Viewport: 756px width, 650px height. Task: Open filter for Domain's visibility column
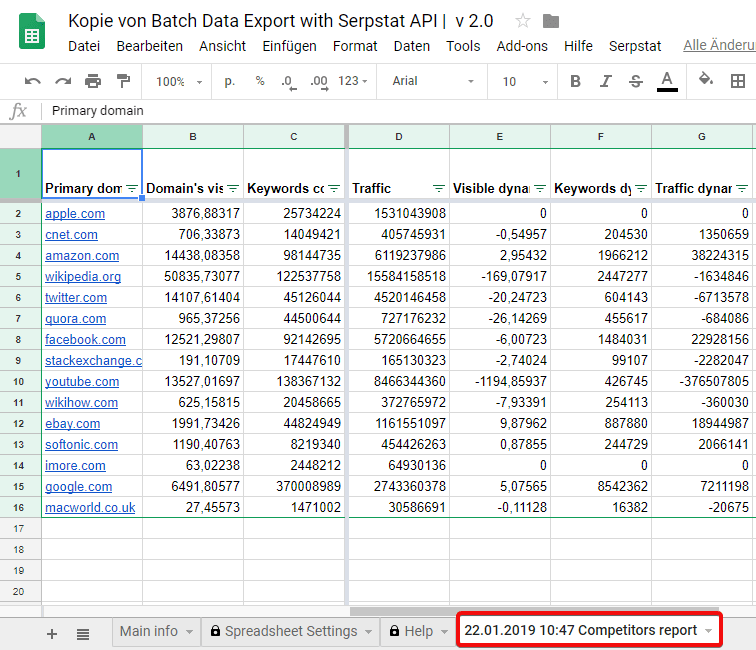[x=233, y=189]
